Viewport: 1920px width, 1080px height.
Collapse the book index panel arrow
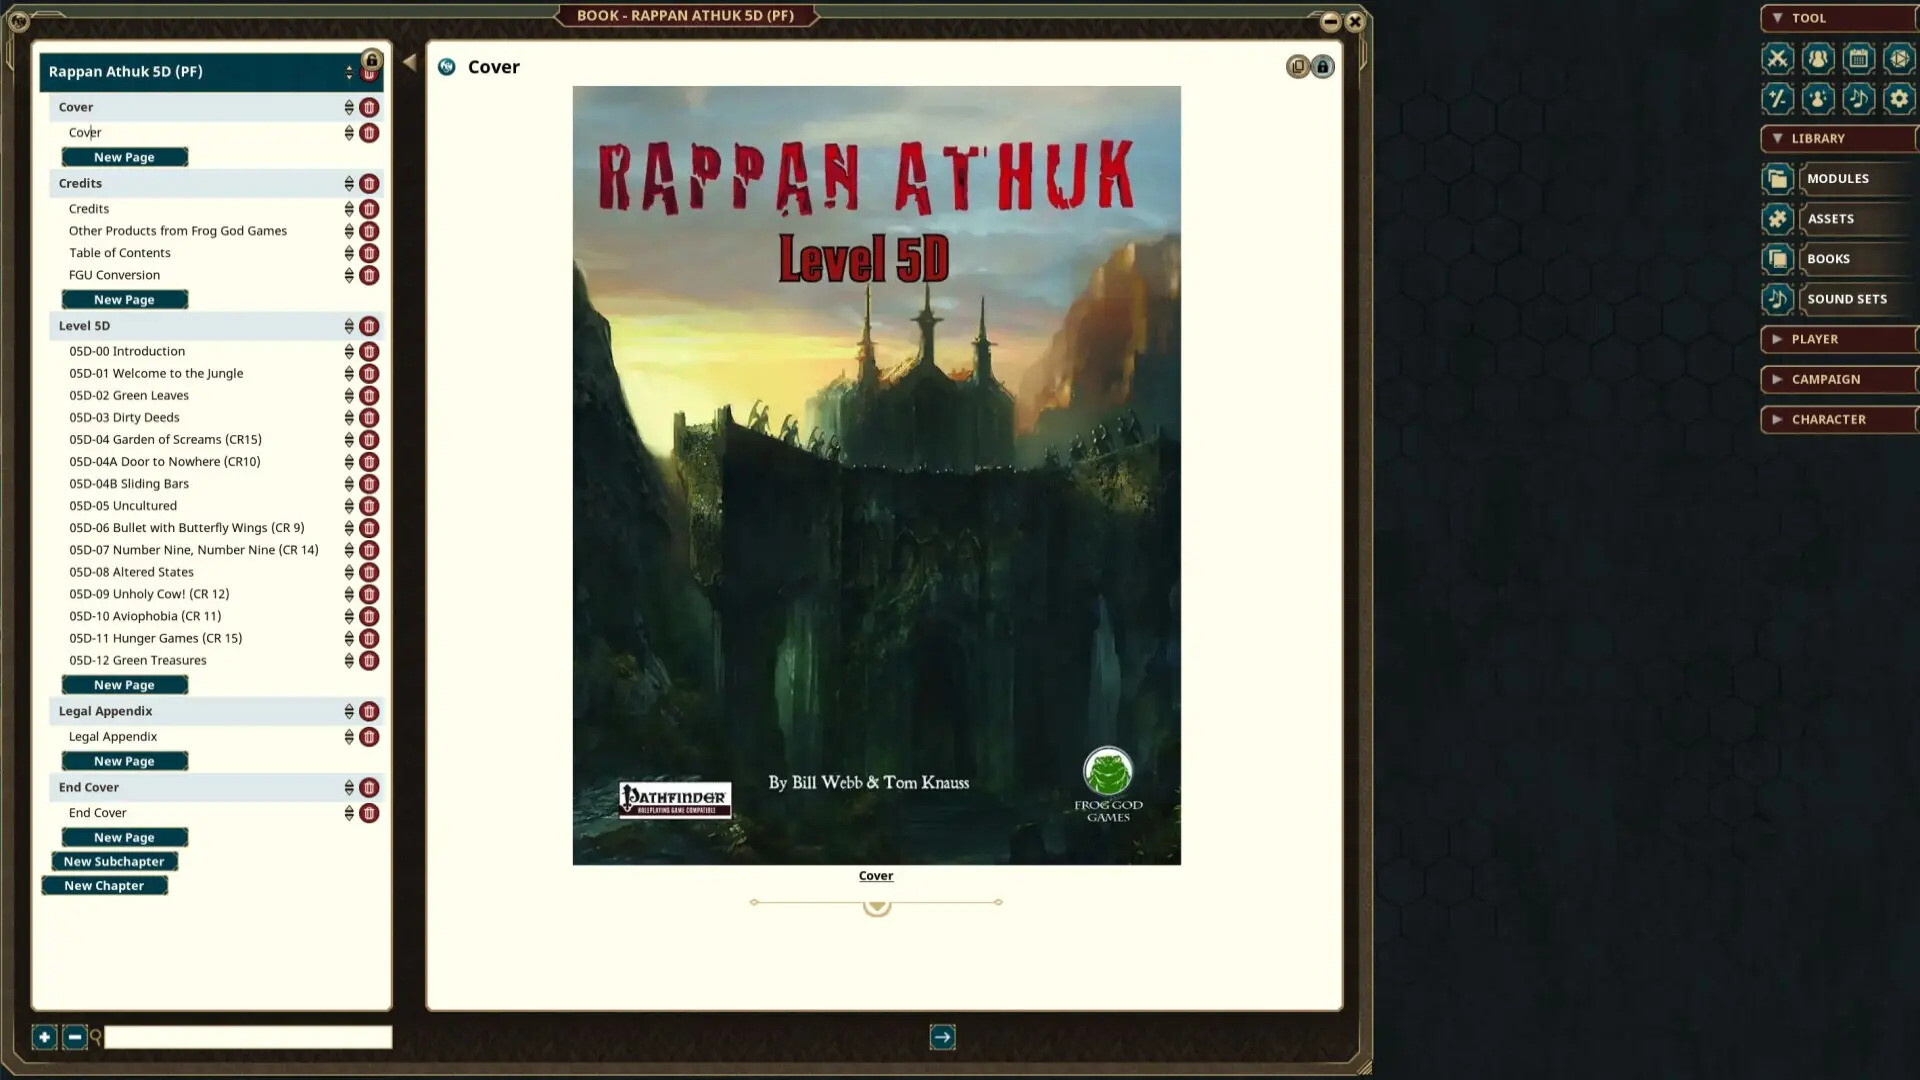[410, 62]
